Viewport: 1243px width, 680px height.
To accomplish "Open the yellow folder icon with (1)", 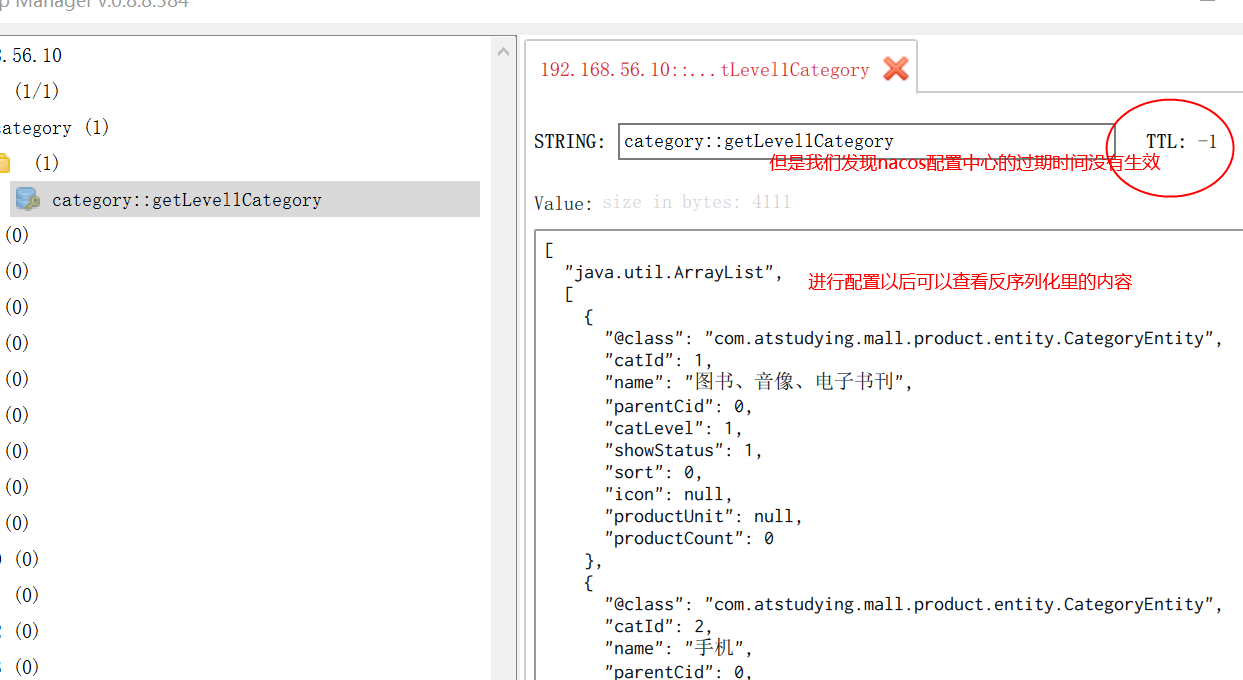I will pos(3,163).
